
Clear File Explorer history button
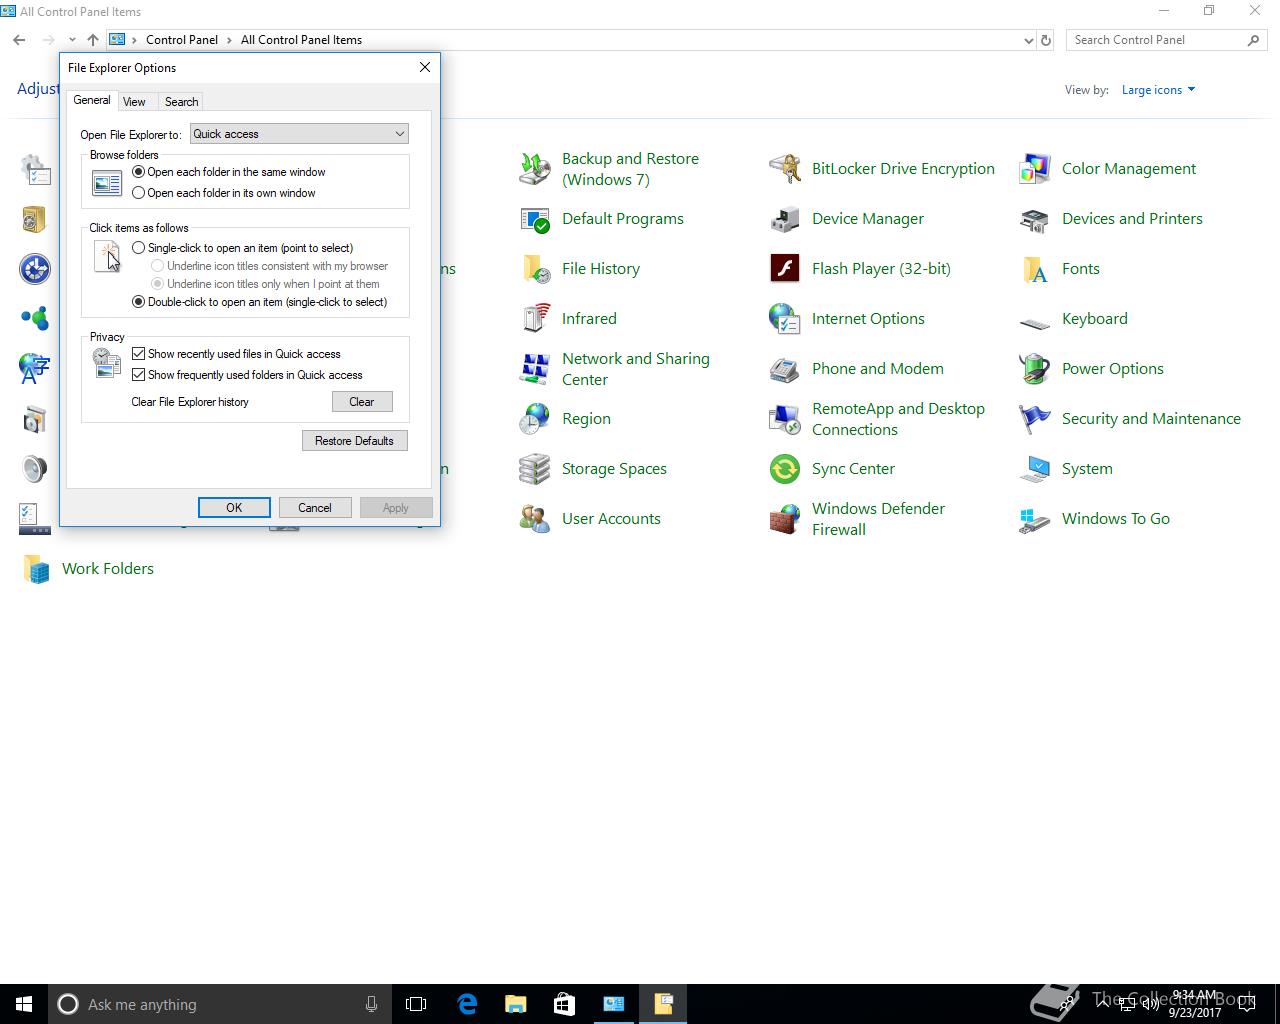click(x=362, y=402)
